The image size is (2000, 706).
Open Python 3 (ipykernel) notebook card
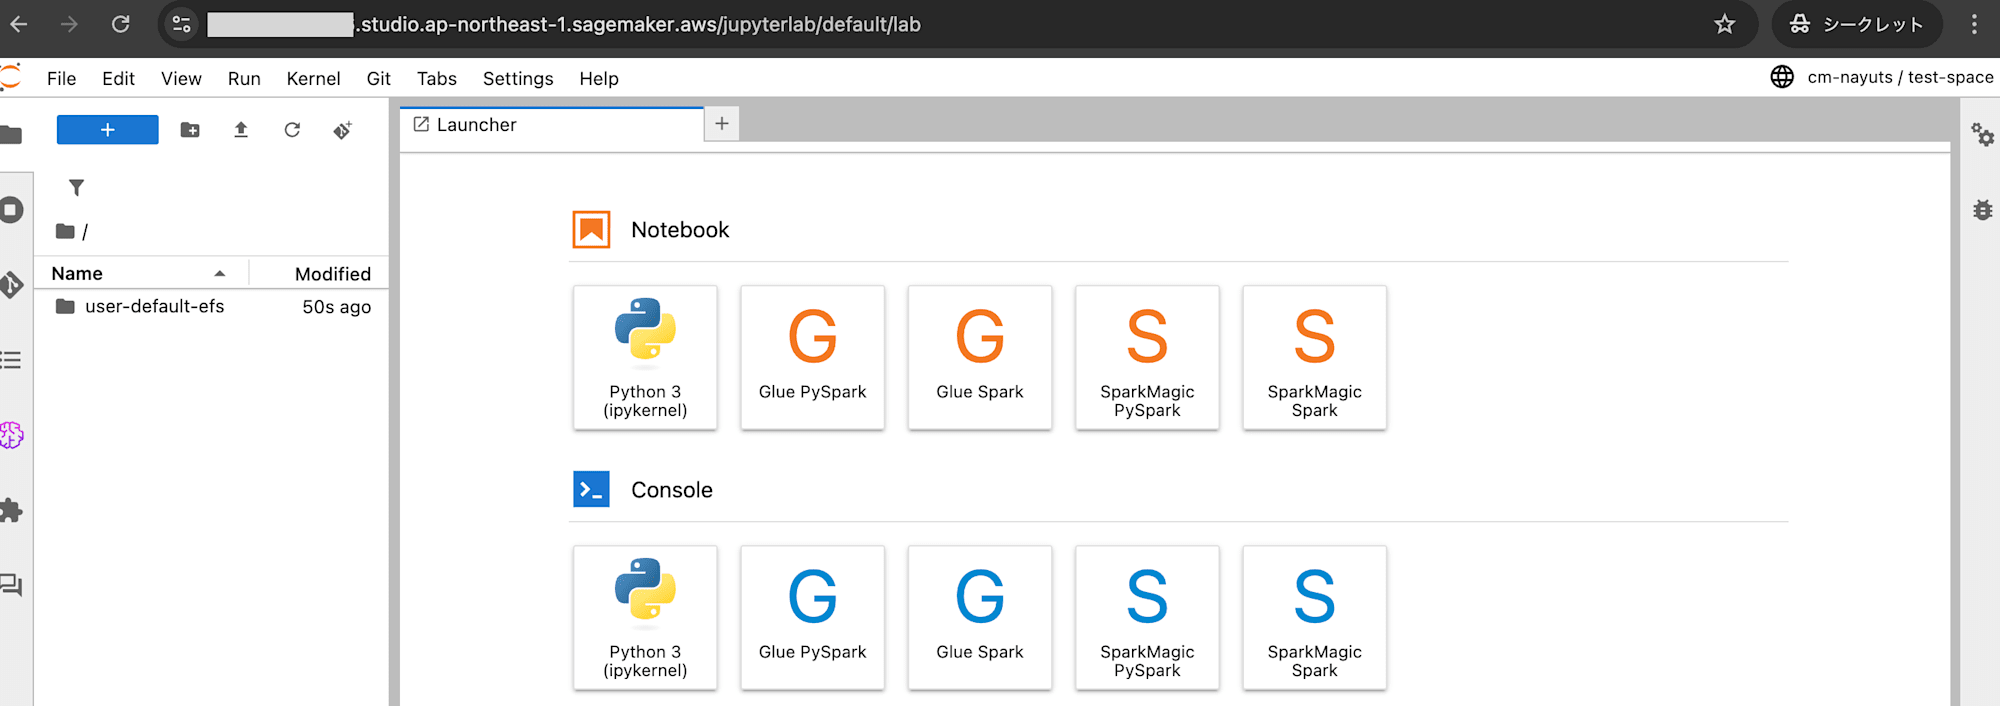tap(645, 357)
